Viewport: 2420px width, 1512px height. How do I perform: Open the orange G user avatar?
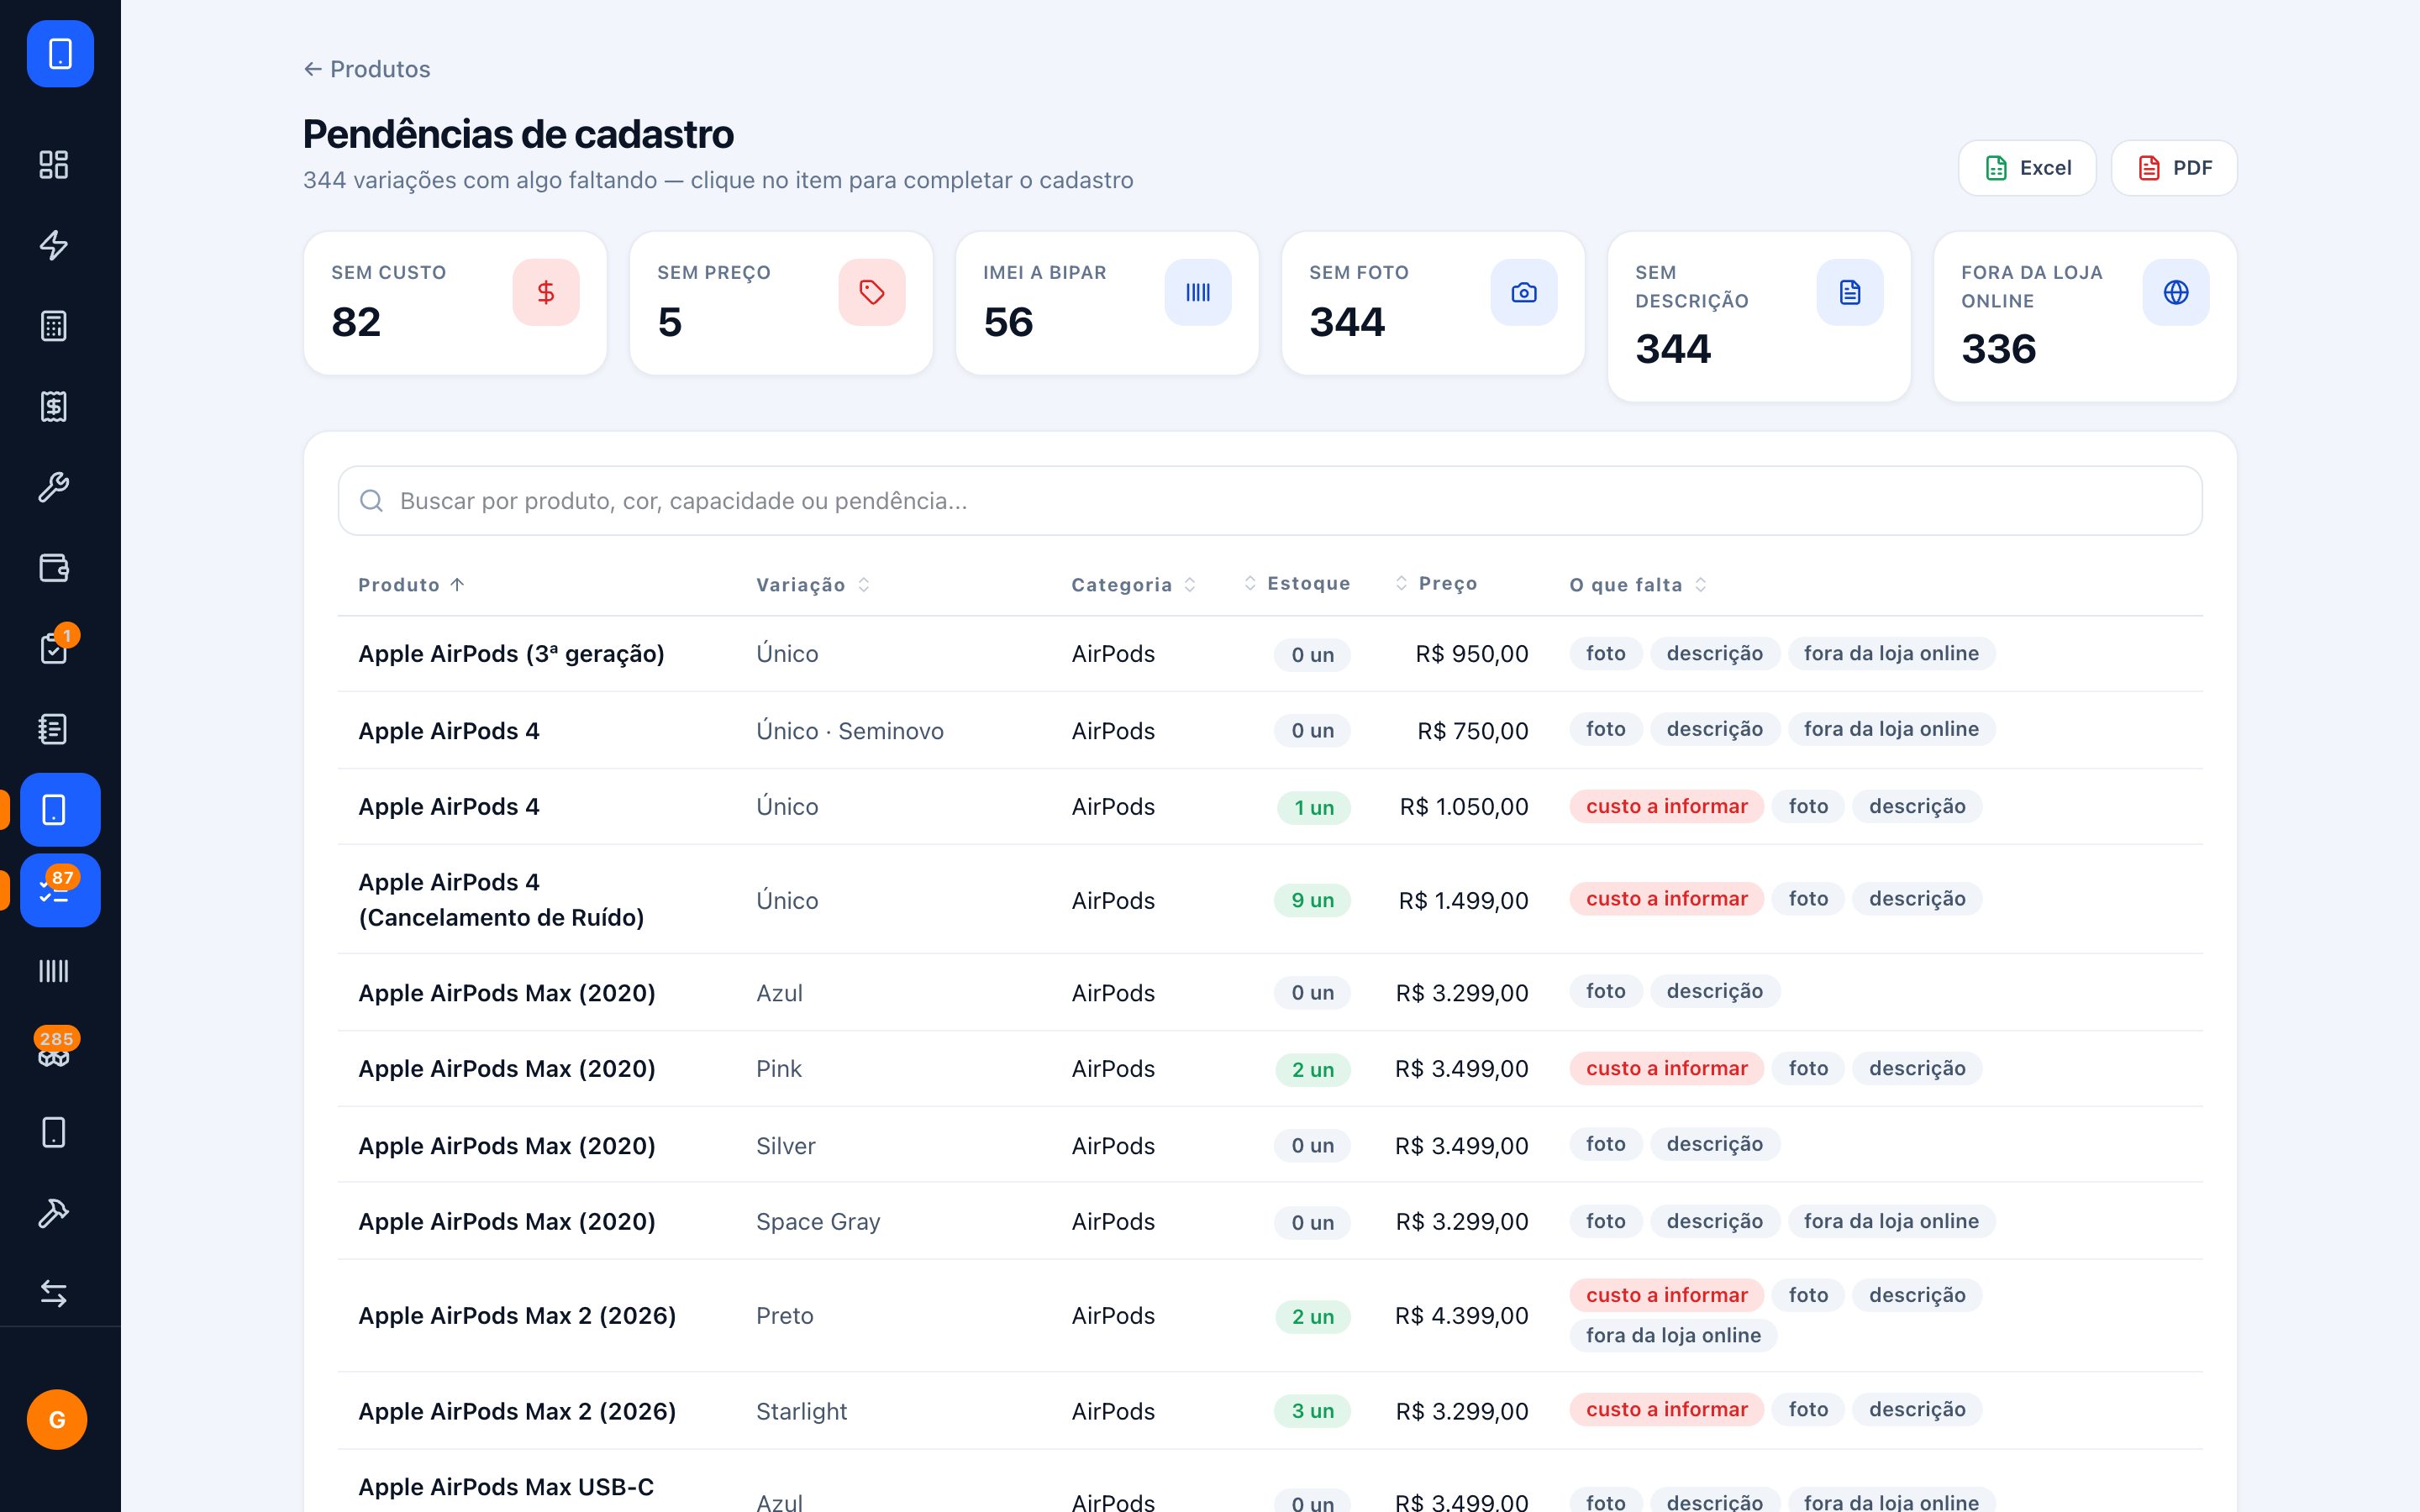click(x=57, y=1419)
